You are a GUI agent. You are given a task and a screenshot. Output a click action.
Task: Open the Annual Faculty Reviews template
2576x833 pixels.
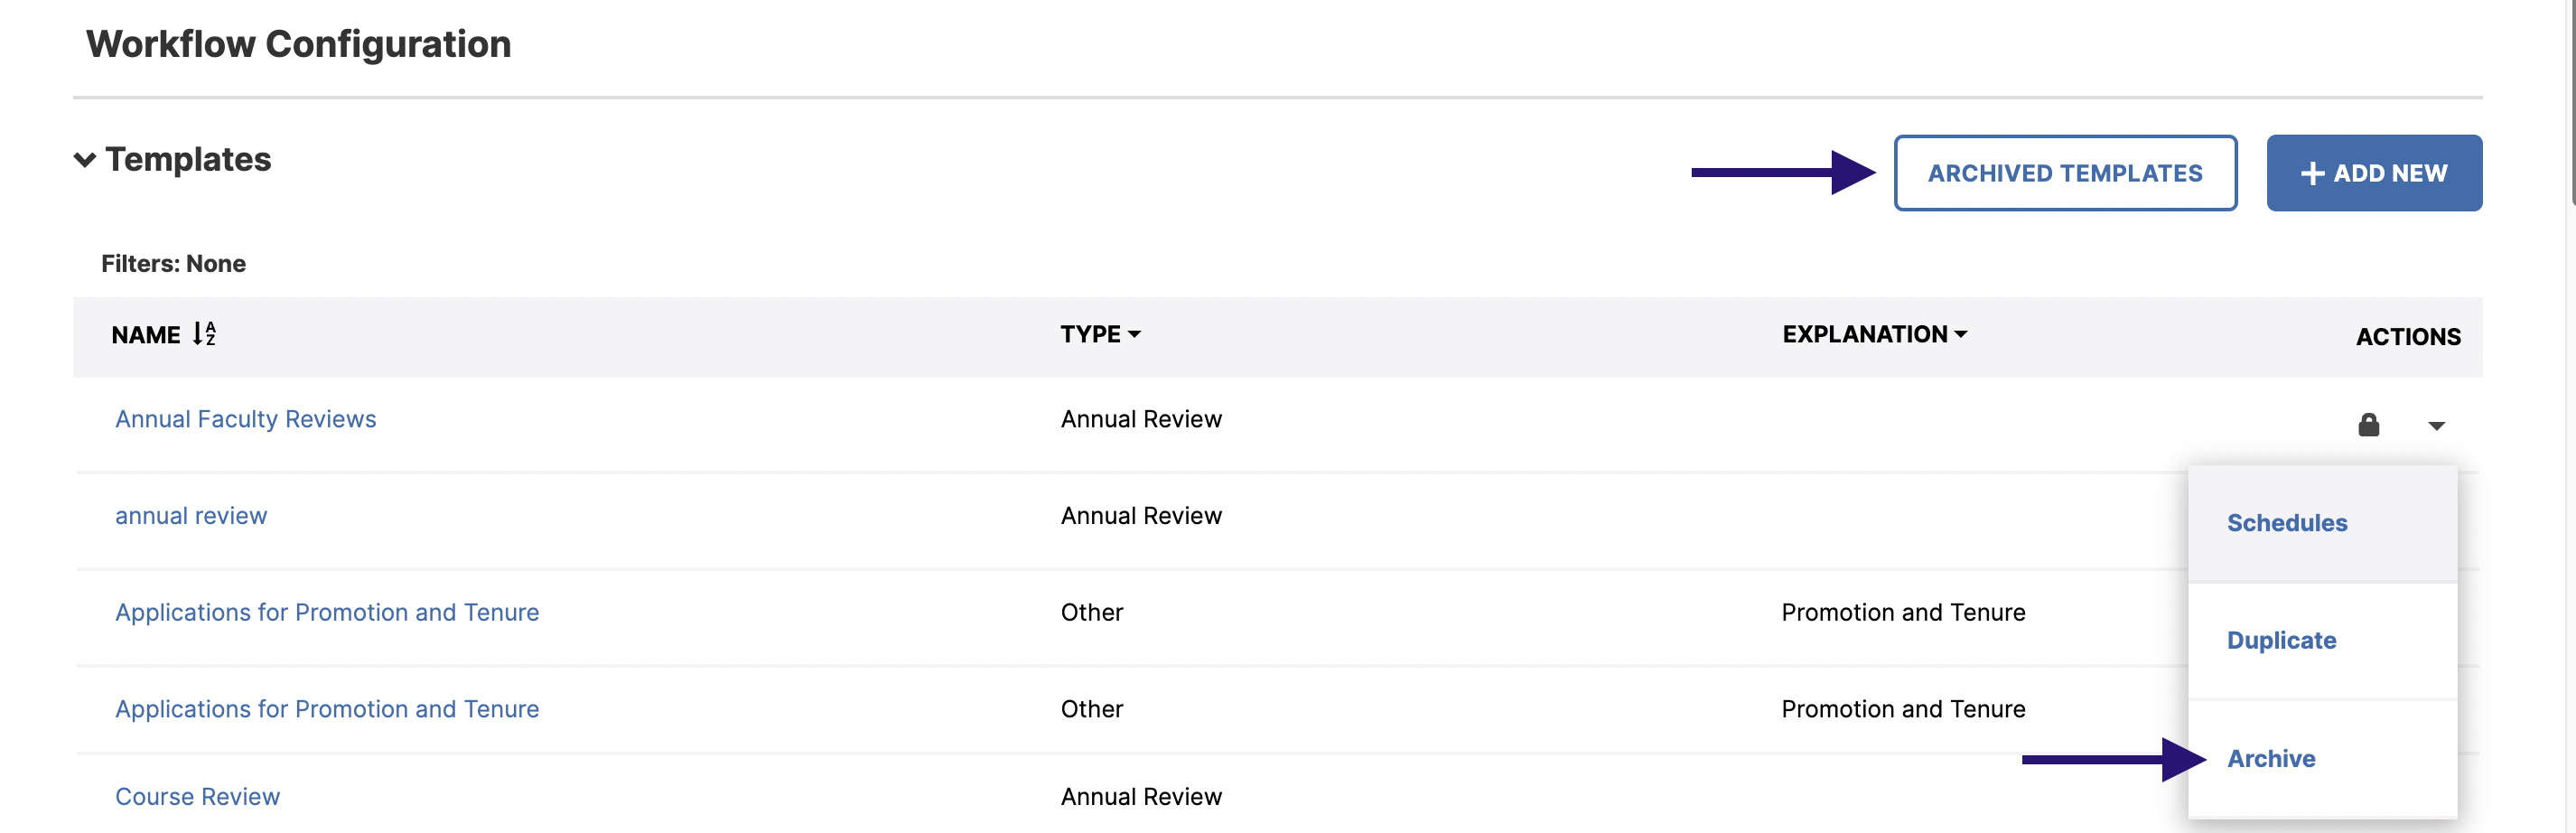[x=245, y=419]
